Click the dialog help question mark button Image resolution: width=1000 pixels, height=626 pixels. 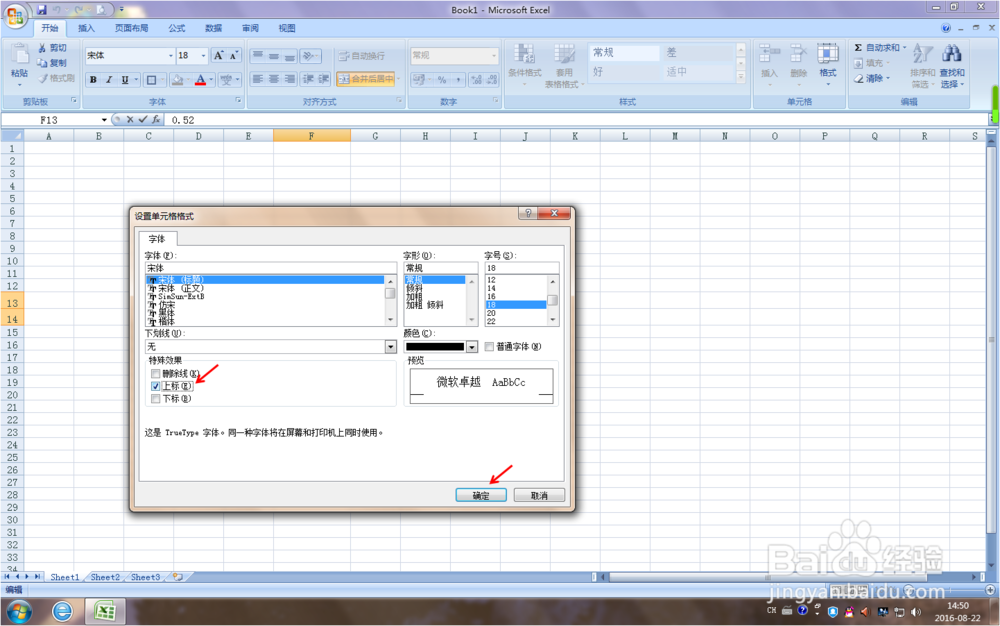[x=527, y=214]
